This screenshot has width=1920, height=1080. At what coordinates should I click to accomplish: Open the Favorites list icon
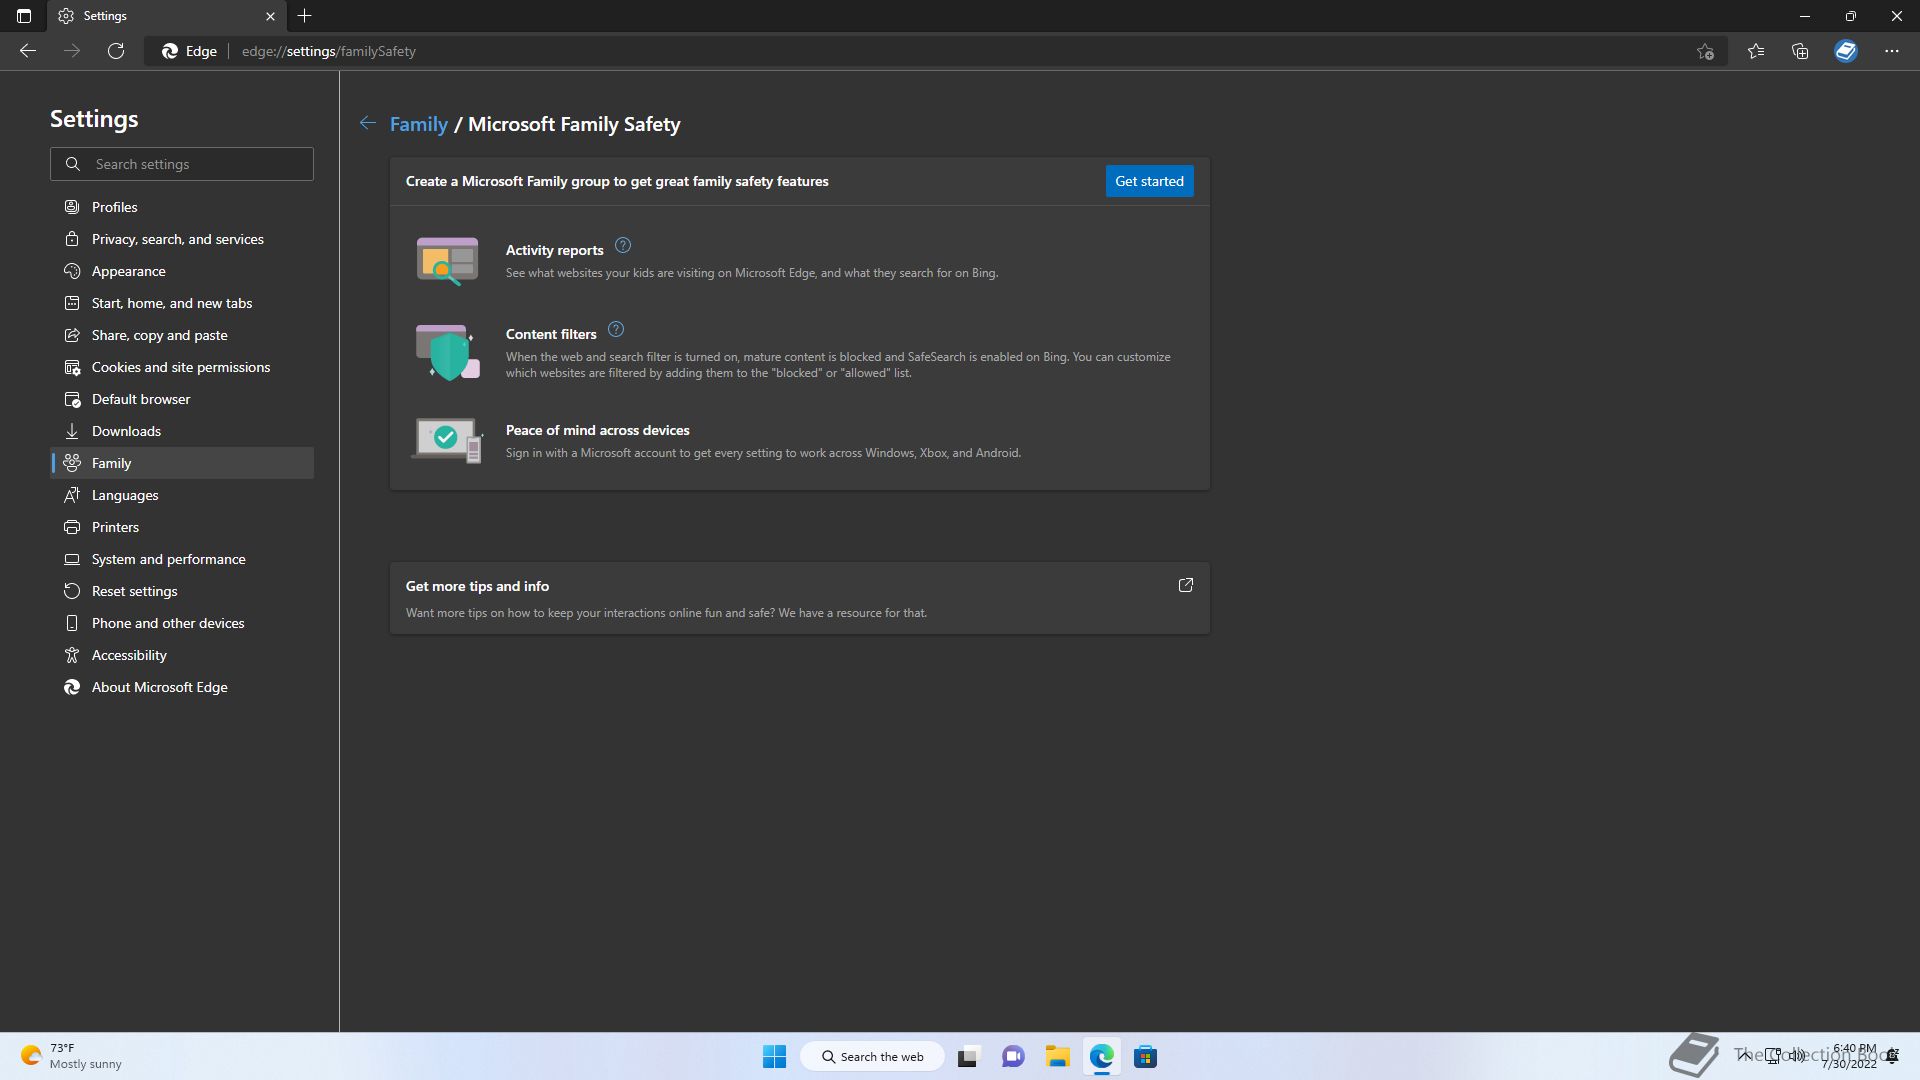coord(1756,51)
